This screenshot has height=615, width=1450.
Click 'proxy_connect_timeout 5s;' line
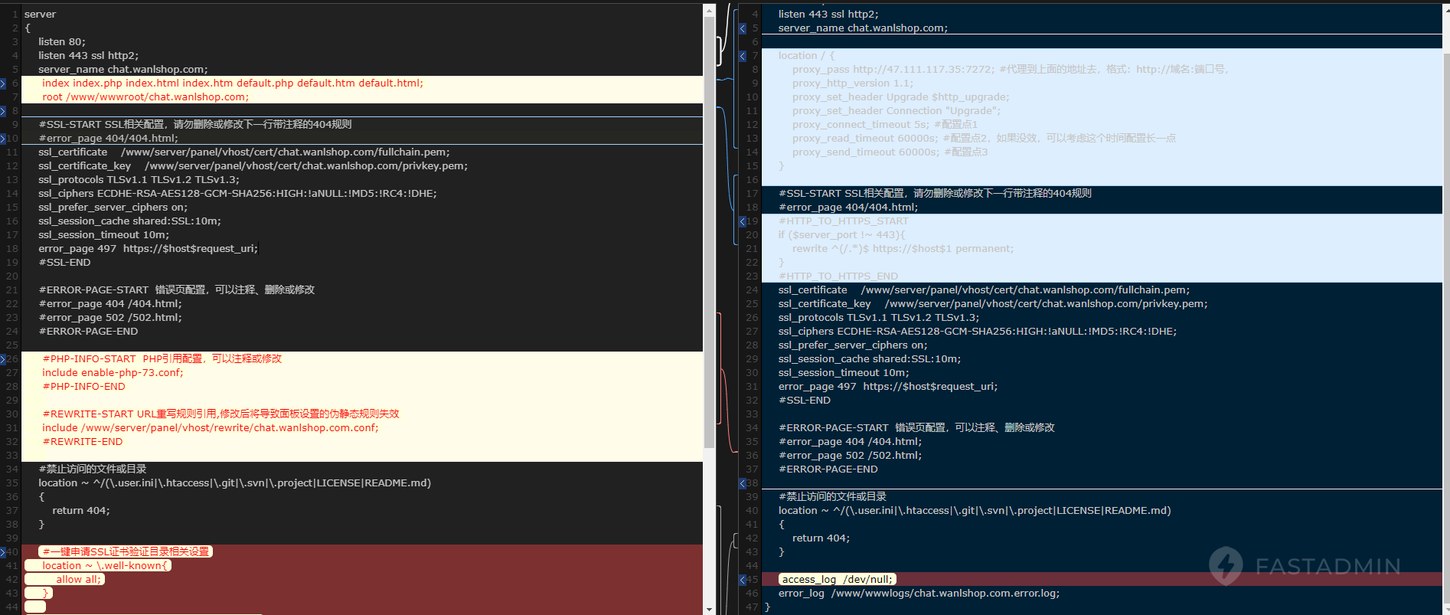[885, 125]
